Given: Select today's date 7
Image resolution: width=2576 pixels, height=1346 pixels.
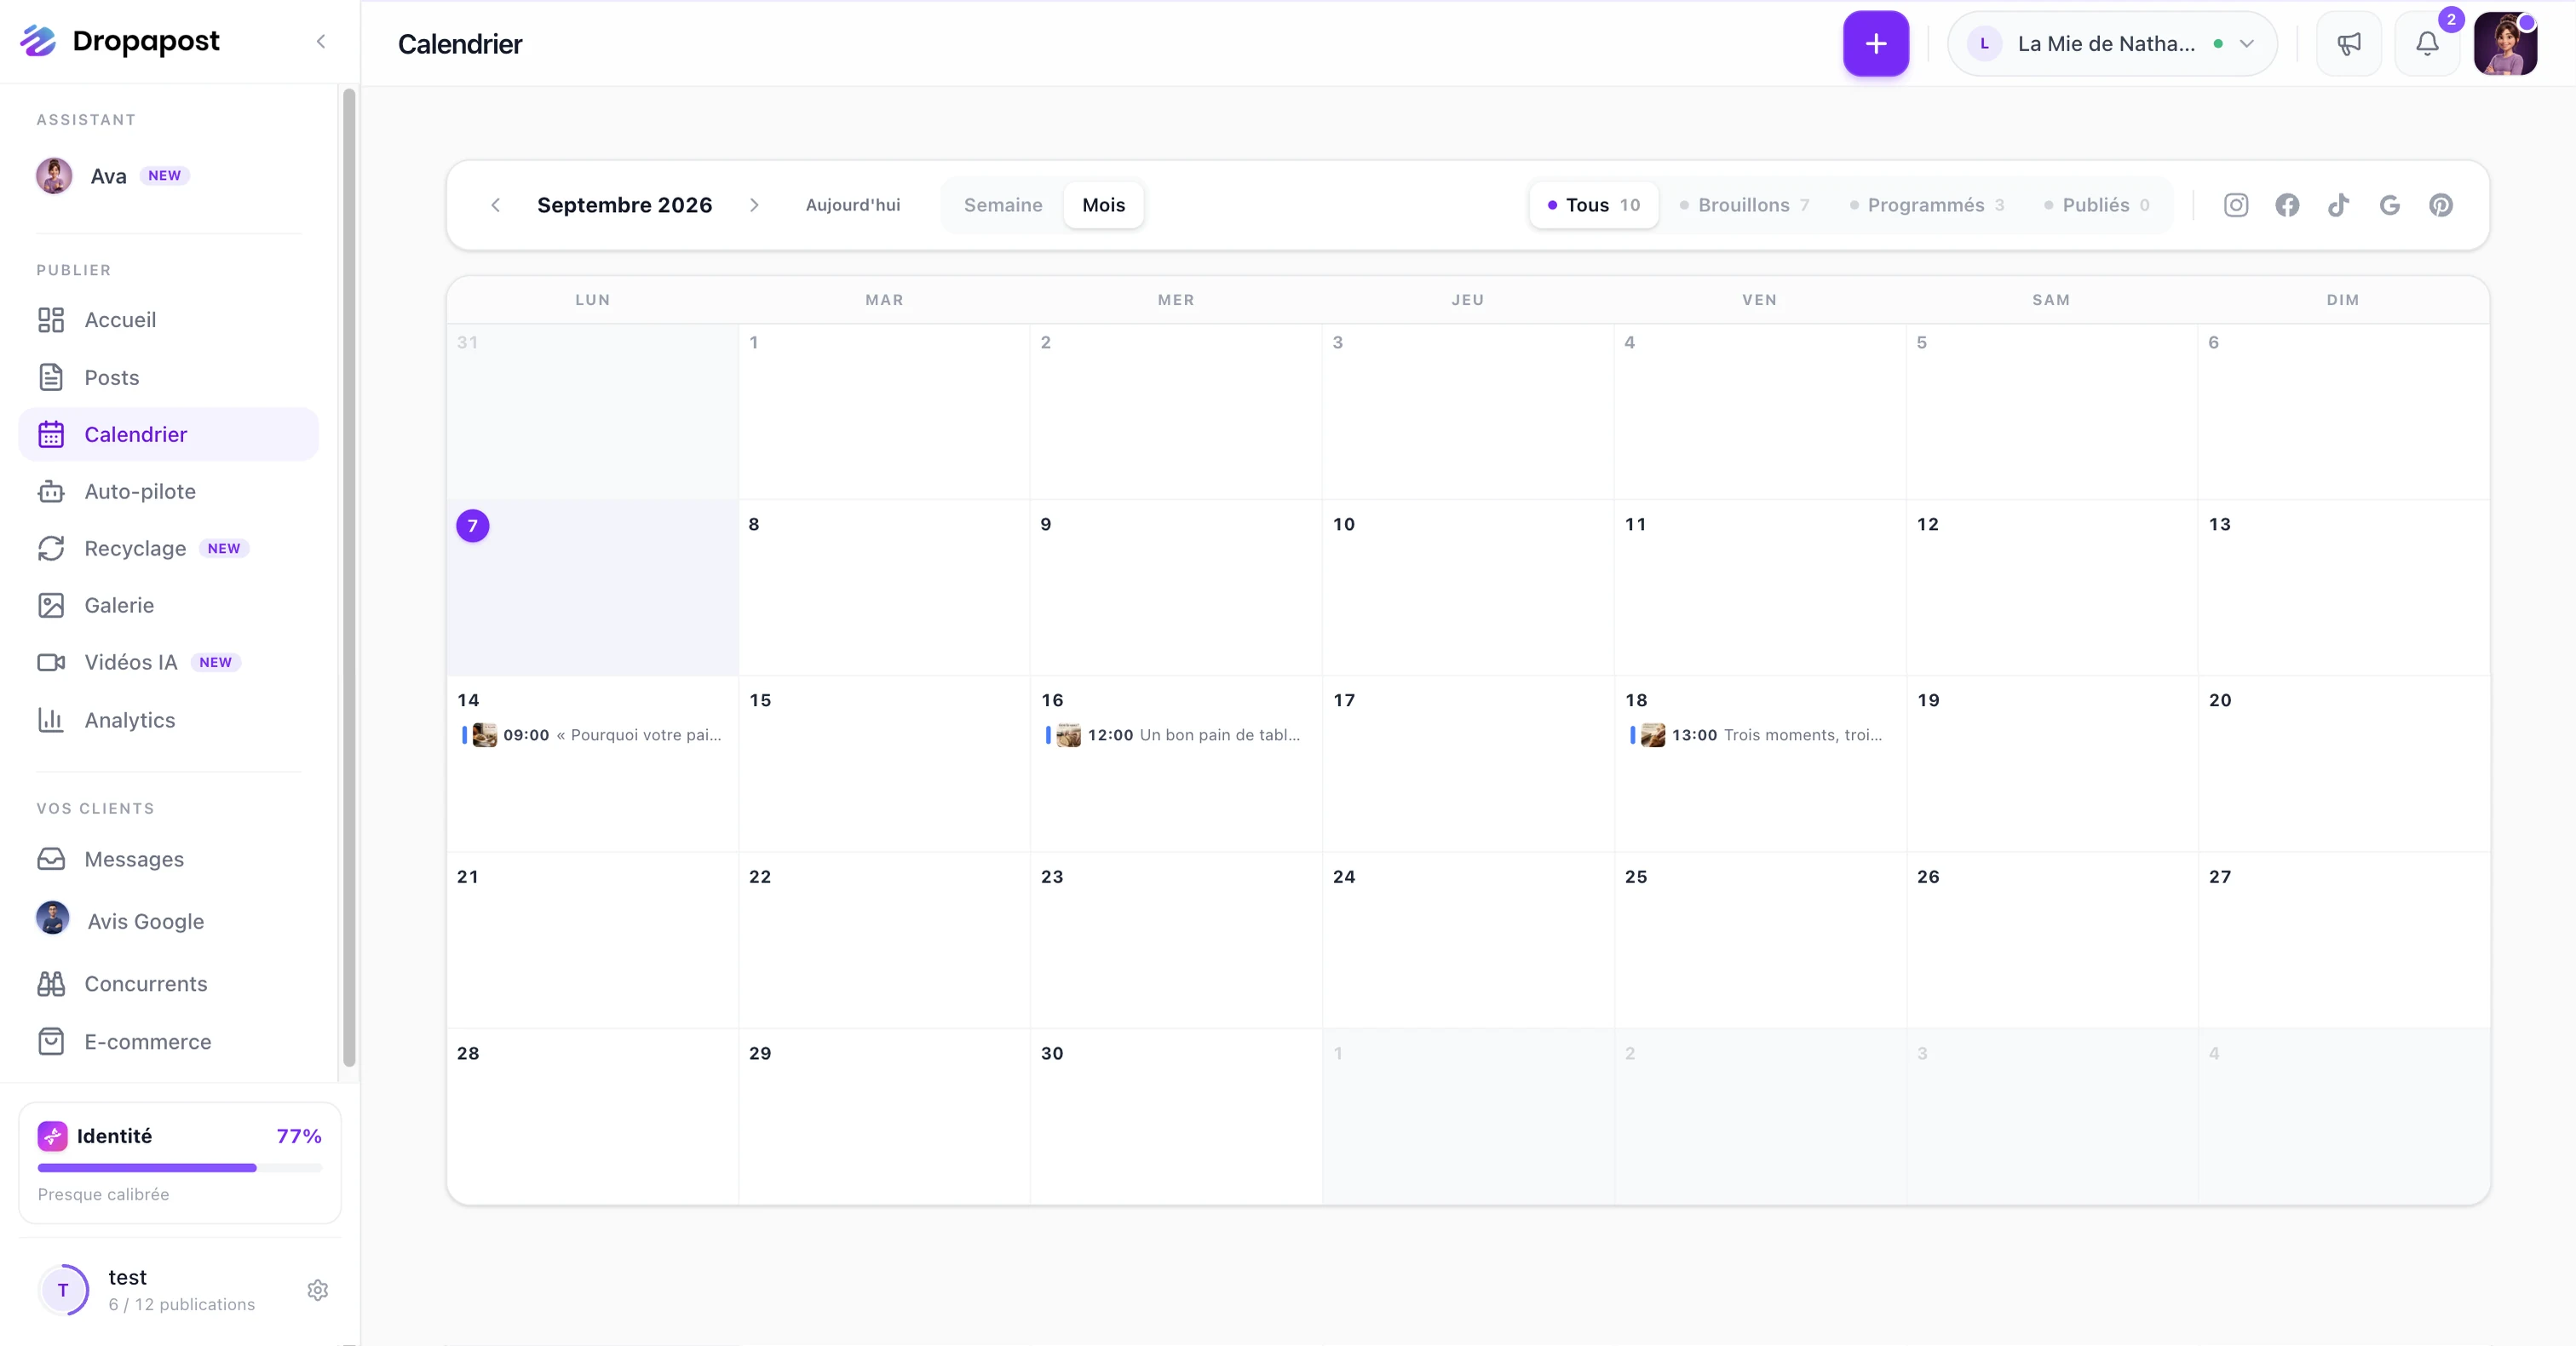Looking at the screenshot, I should click(473, 525).
